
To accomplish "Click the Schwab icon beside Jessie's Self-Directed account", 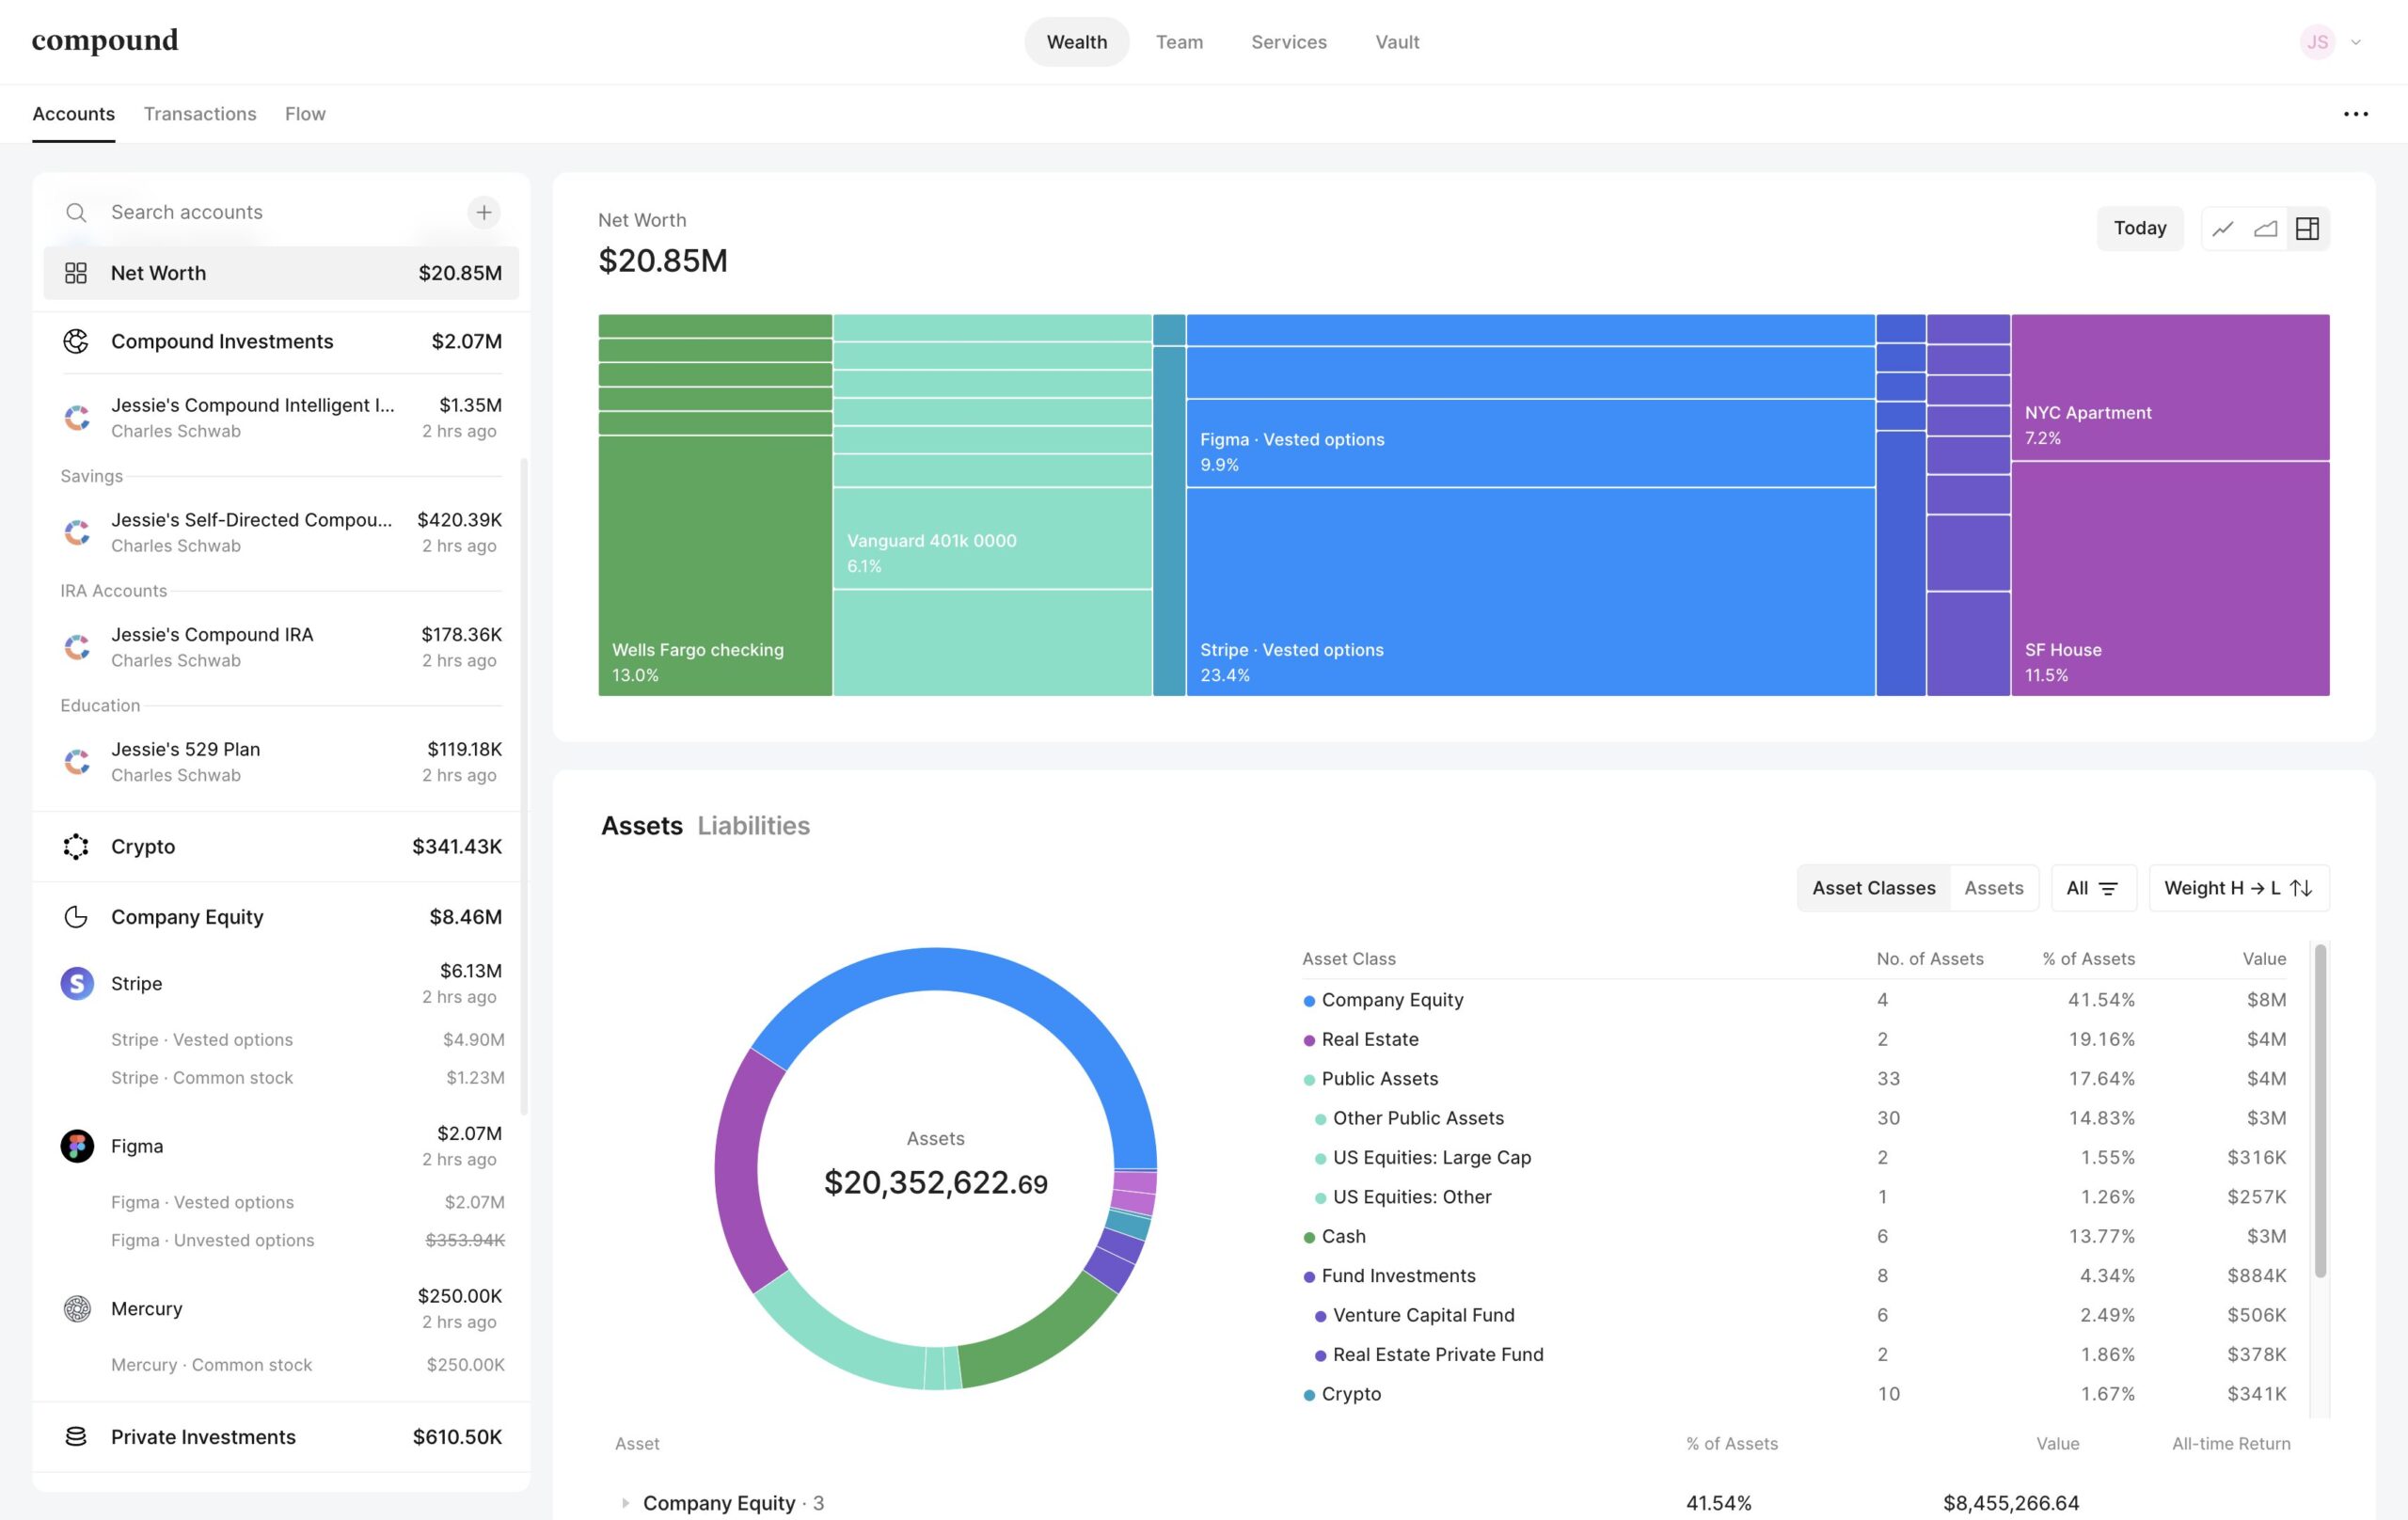I will [x=77, y=532].
